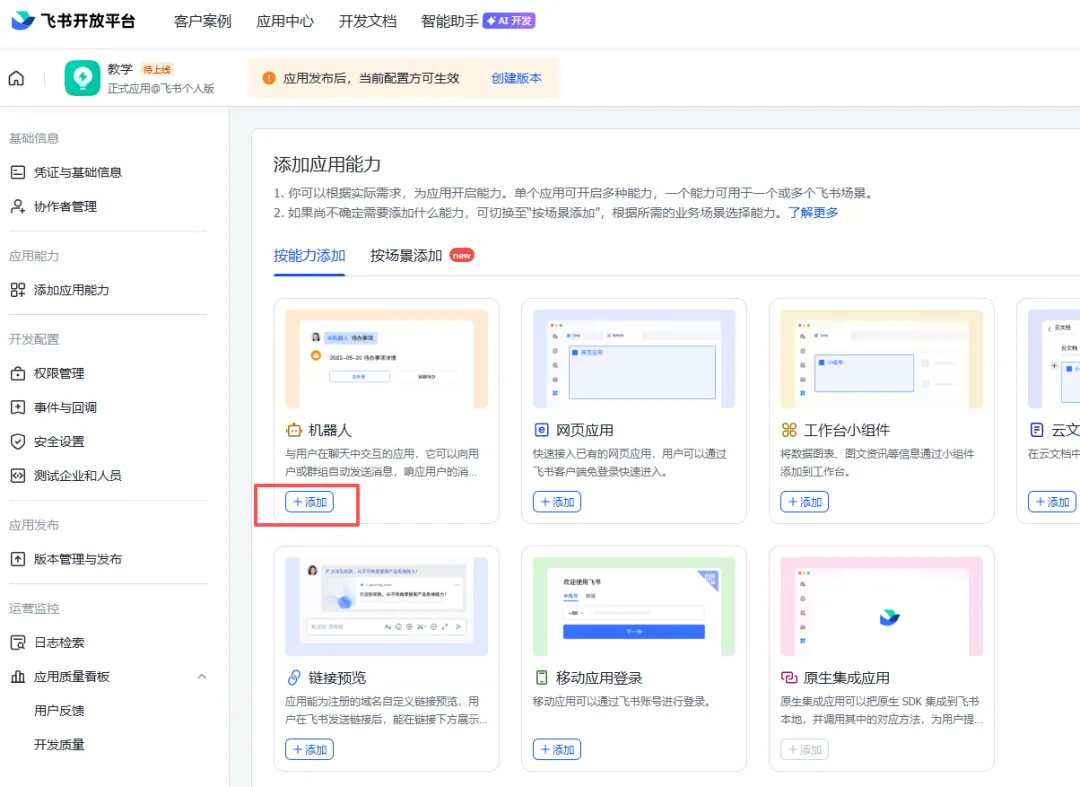Click the green 教学 app icon
The height and width of the screenshot is (787, 1080).
click(x=83, y=78)
